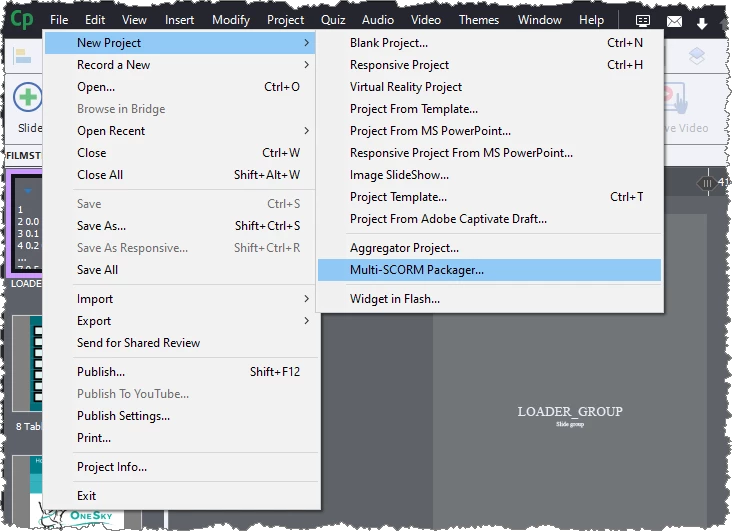
Task: Click the yellow-blue toolbar icon at the top left
Action: click(x=22, y=56)
